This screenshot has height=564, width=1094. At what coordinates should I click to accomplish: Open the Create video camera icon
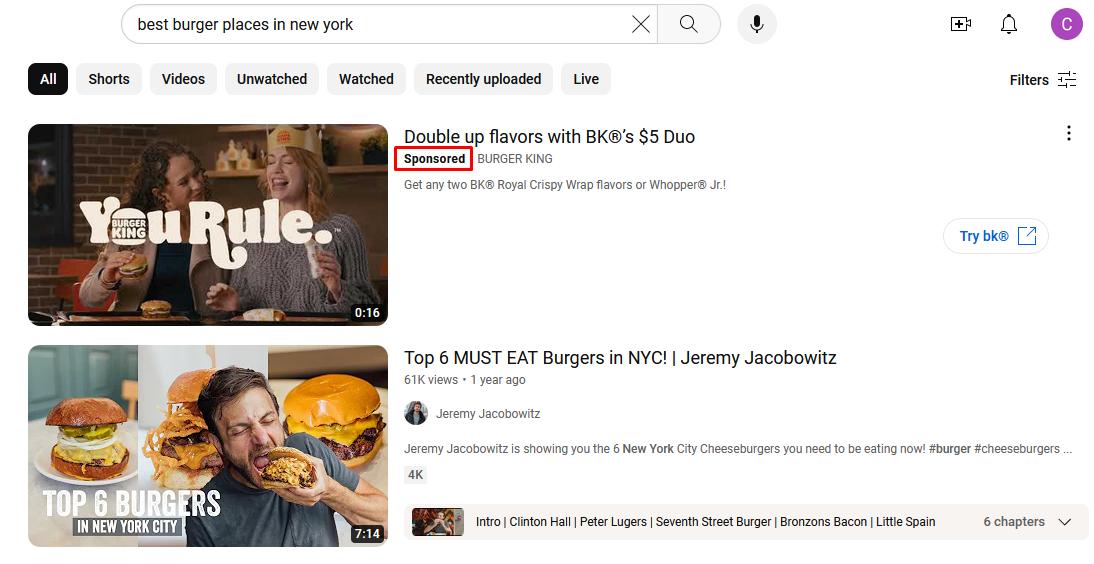click(x=961, y=24)
